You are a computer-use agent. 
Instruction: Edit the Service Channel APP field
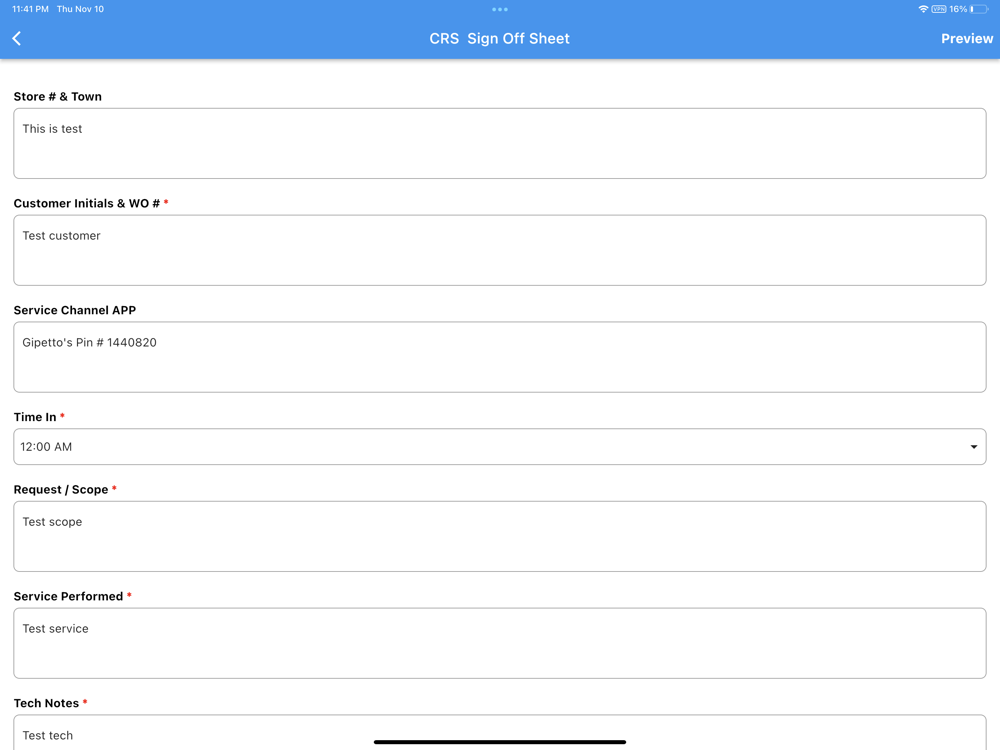click(x=500, y=357)
